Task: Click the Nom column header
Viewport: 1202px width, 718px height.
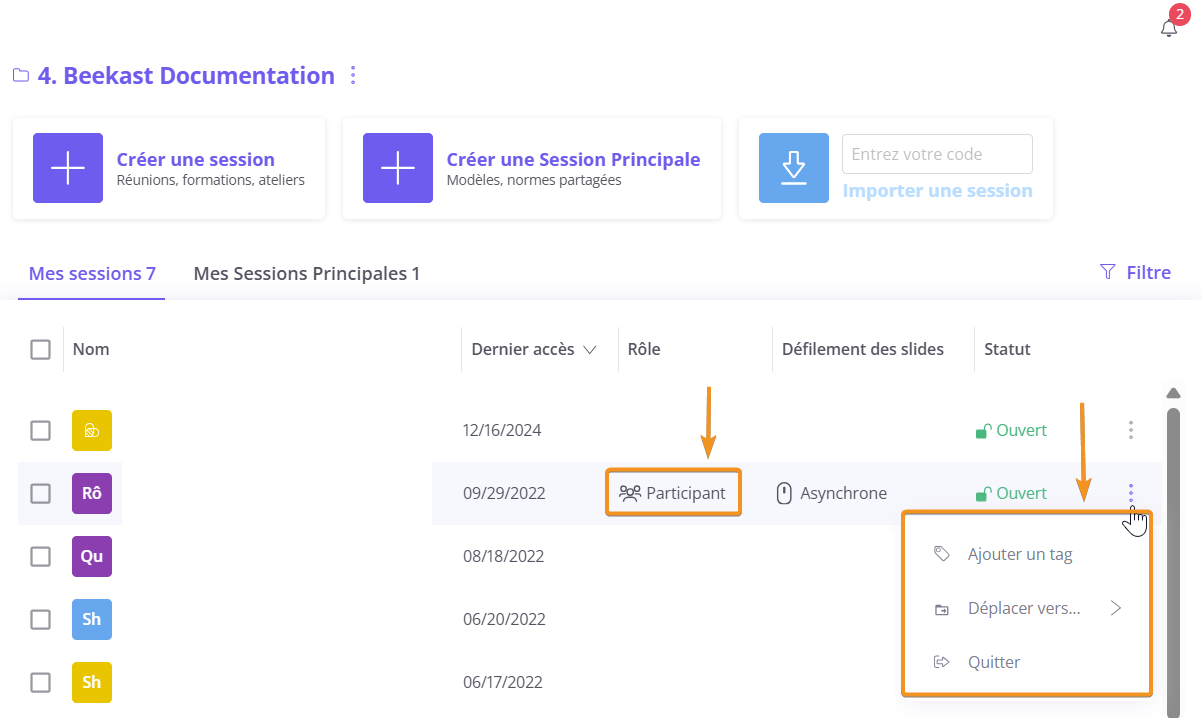Action: 91,349
